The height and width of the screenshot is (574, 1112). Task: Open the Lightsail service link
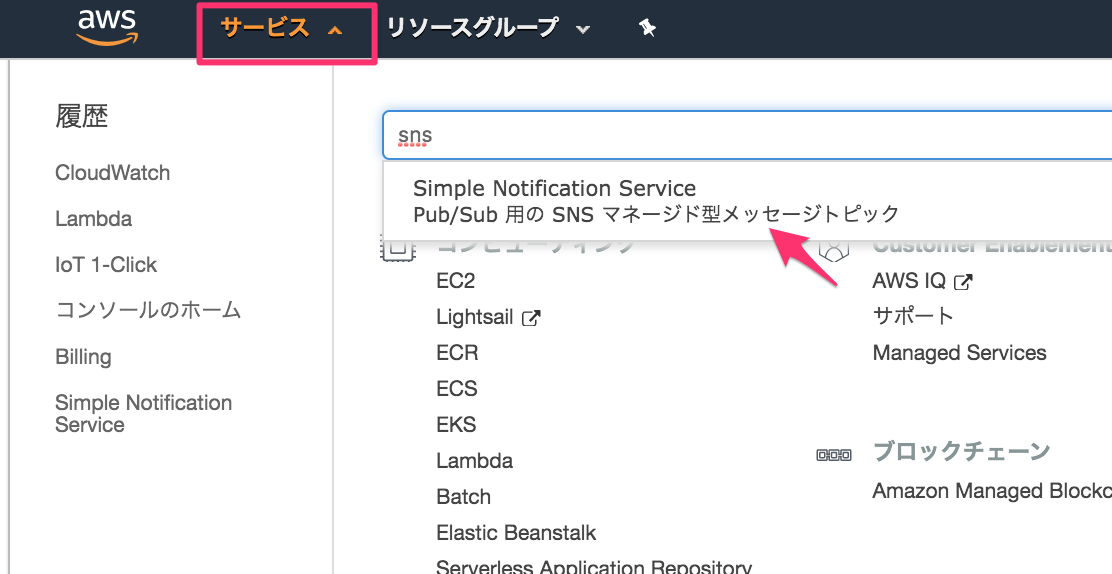[x=474, y=317]
